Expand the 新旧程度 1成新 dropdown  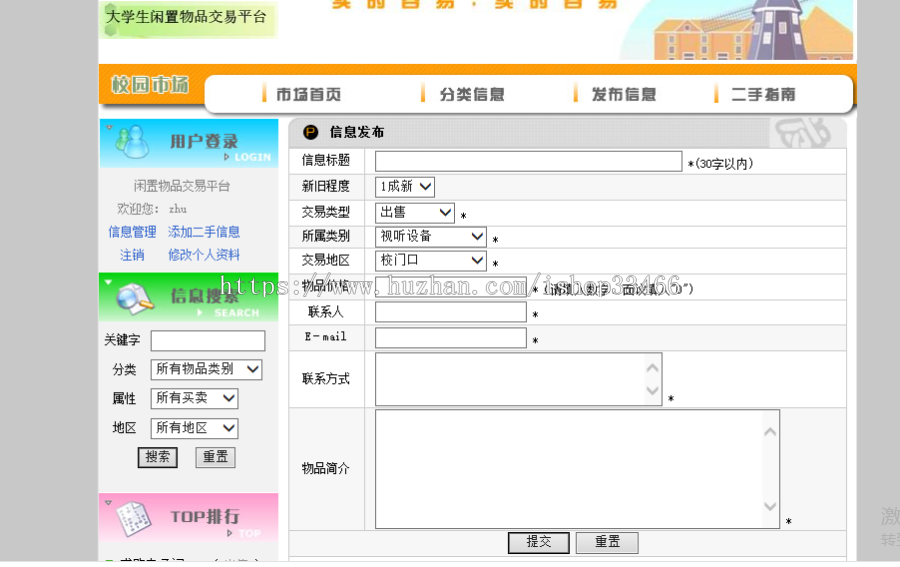(x=405, y=187)
